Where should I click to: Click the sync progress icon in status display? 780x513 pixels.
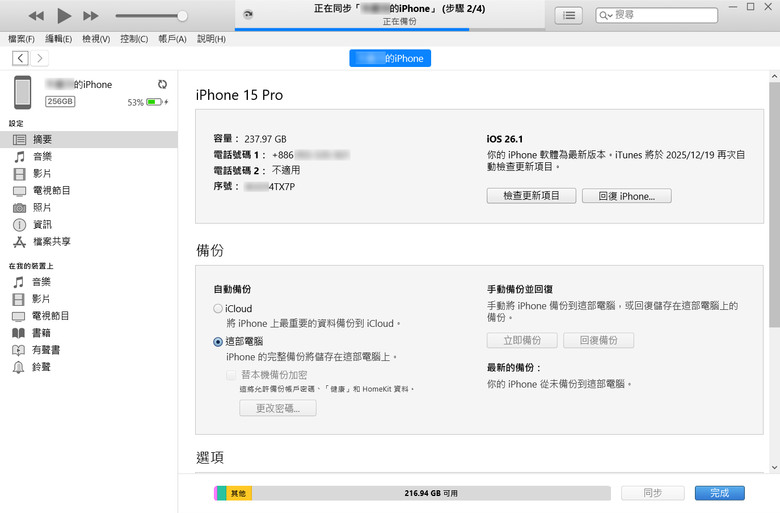click(x=248, y=14)
